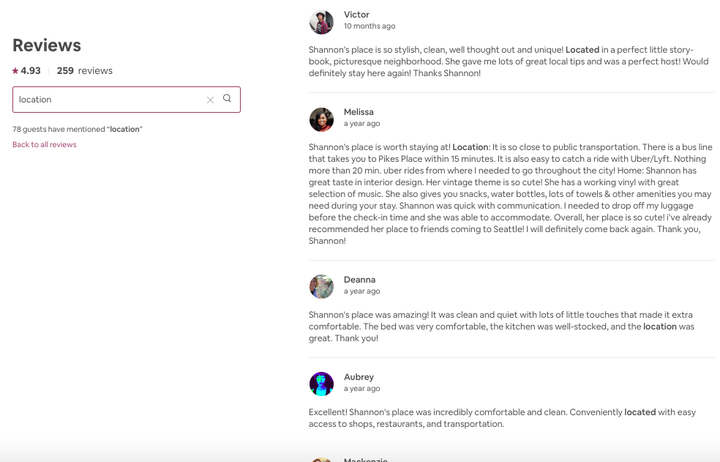
Task: Click '78 guests have mentioned location' text
Action: click(77, 130)
